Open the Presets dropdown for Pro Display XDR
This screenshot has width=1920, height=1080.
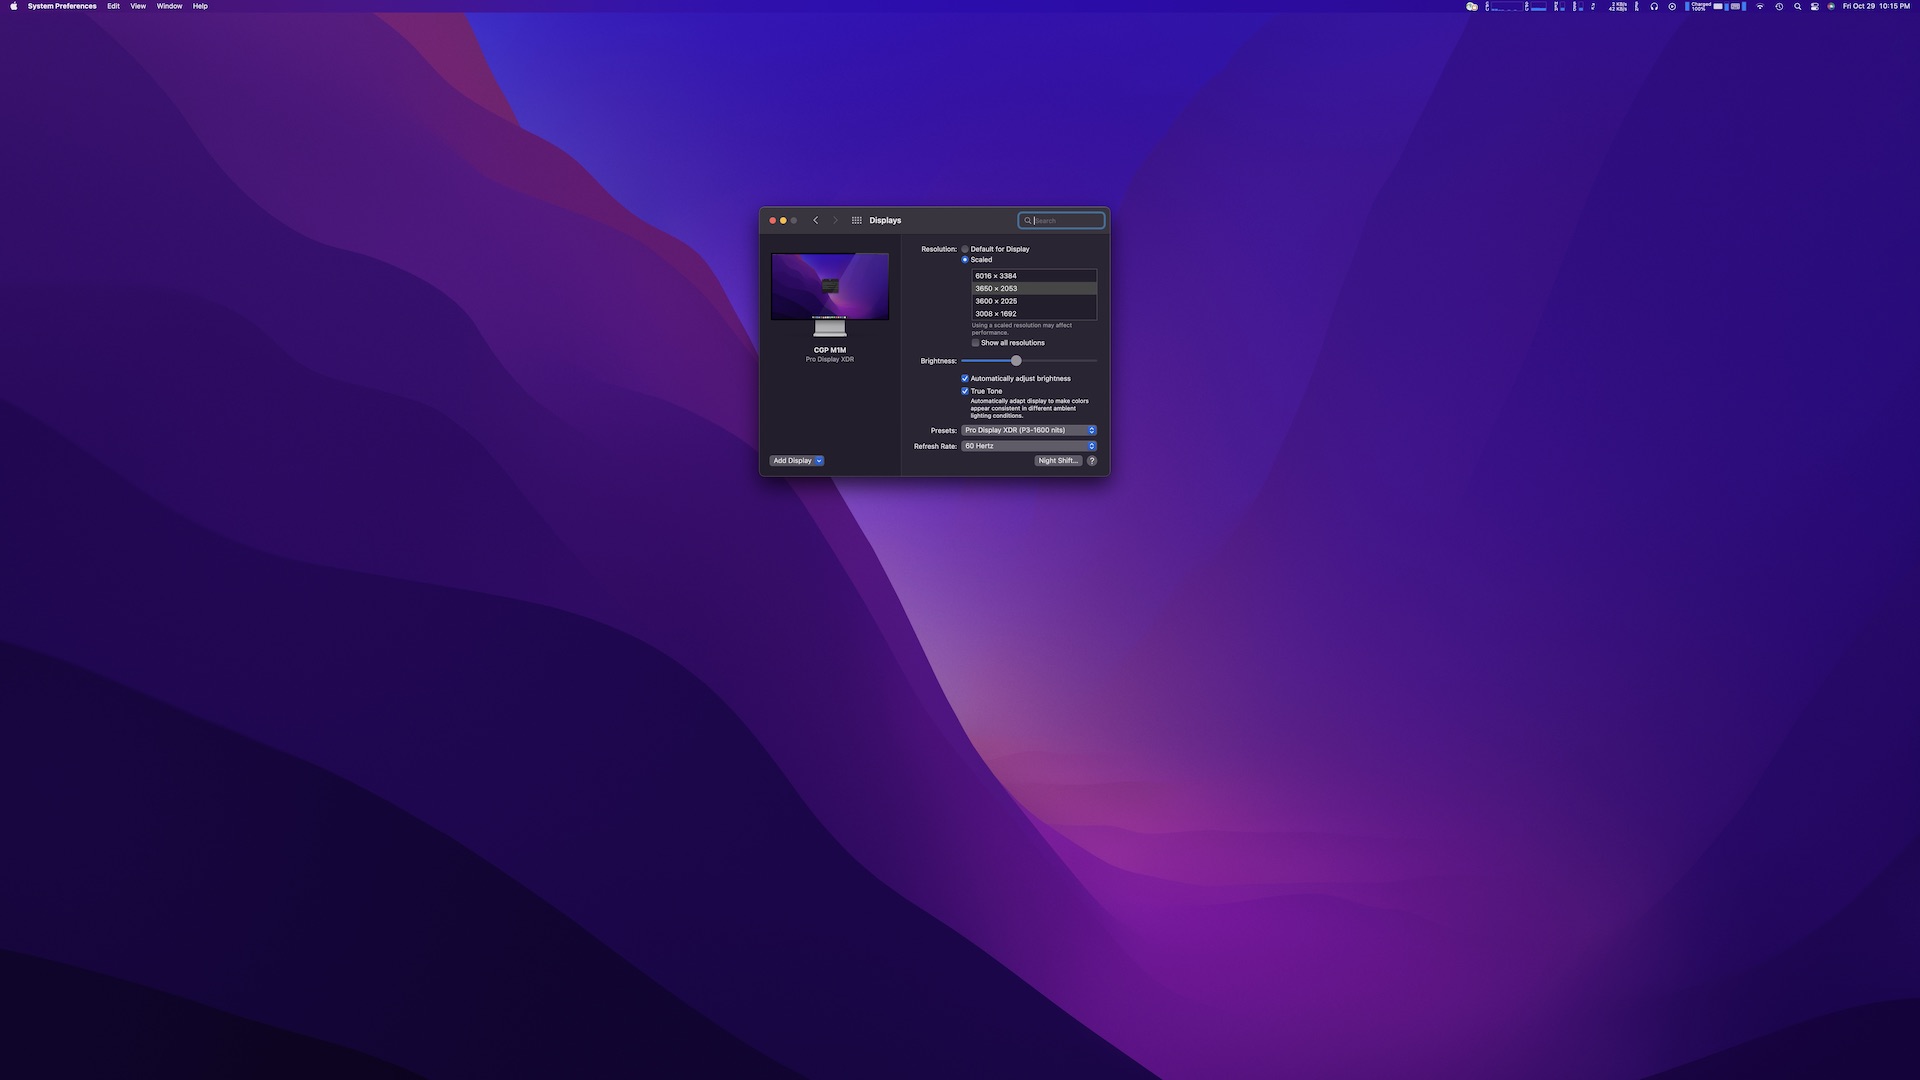[x=1029, y=430]
